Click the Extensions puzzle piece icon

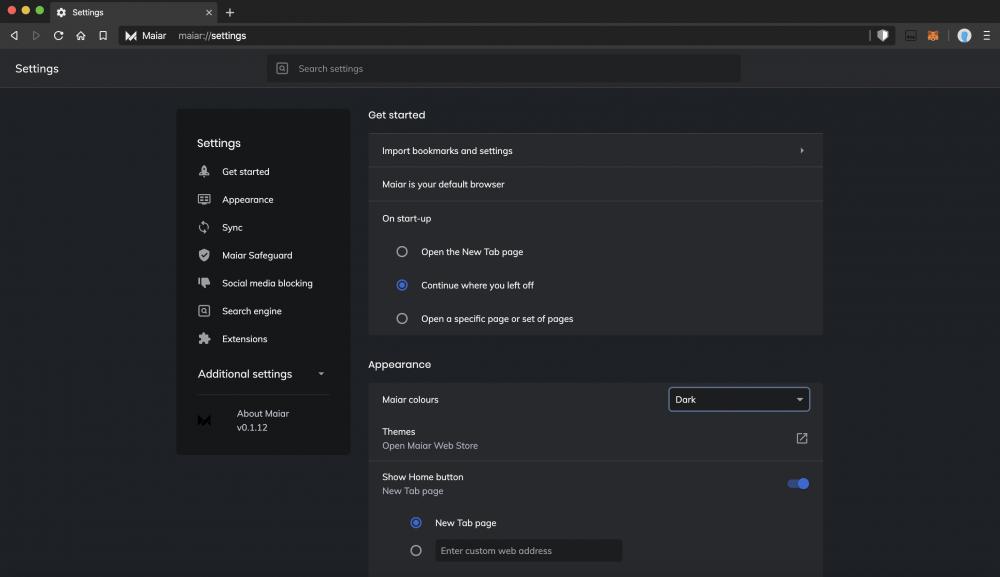click(x=205, y=339)
